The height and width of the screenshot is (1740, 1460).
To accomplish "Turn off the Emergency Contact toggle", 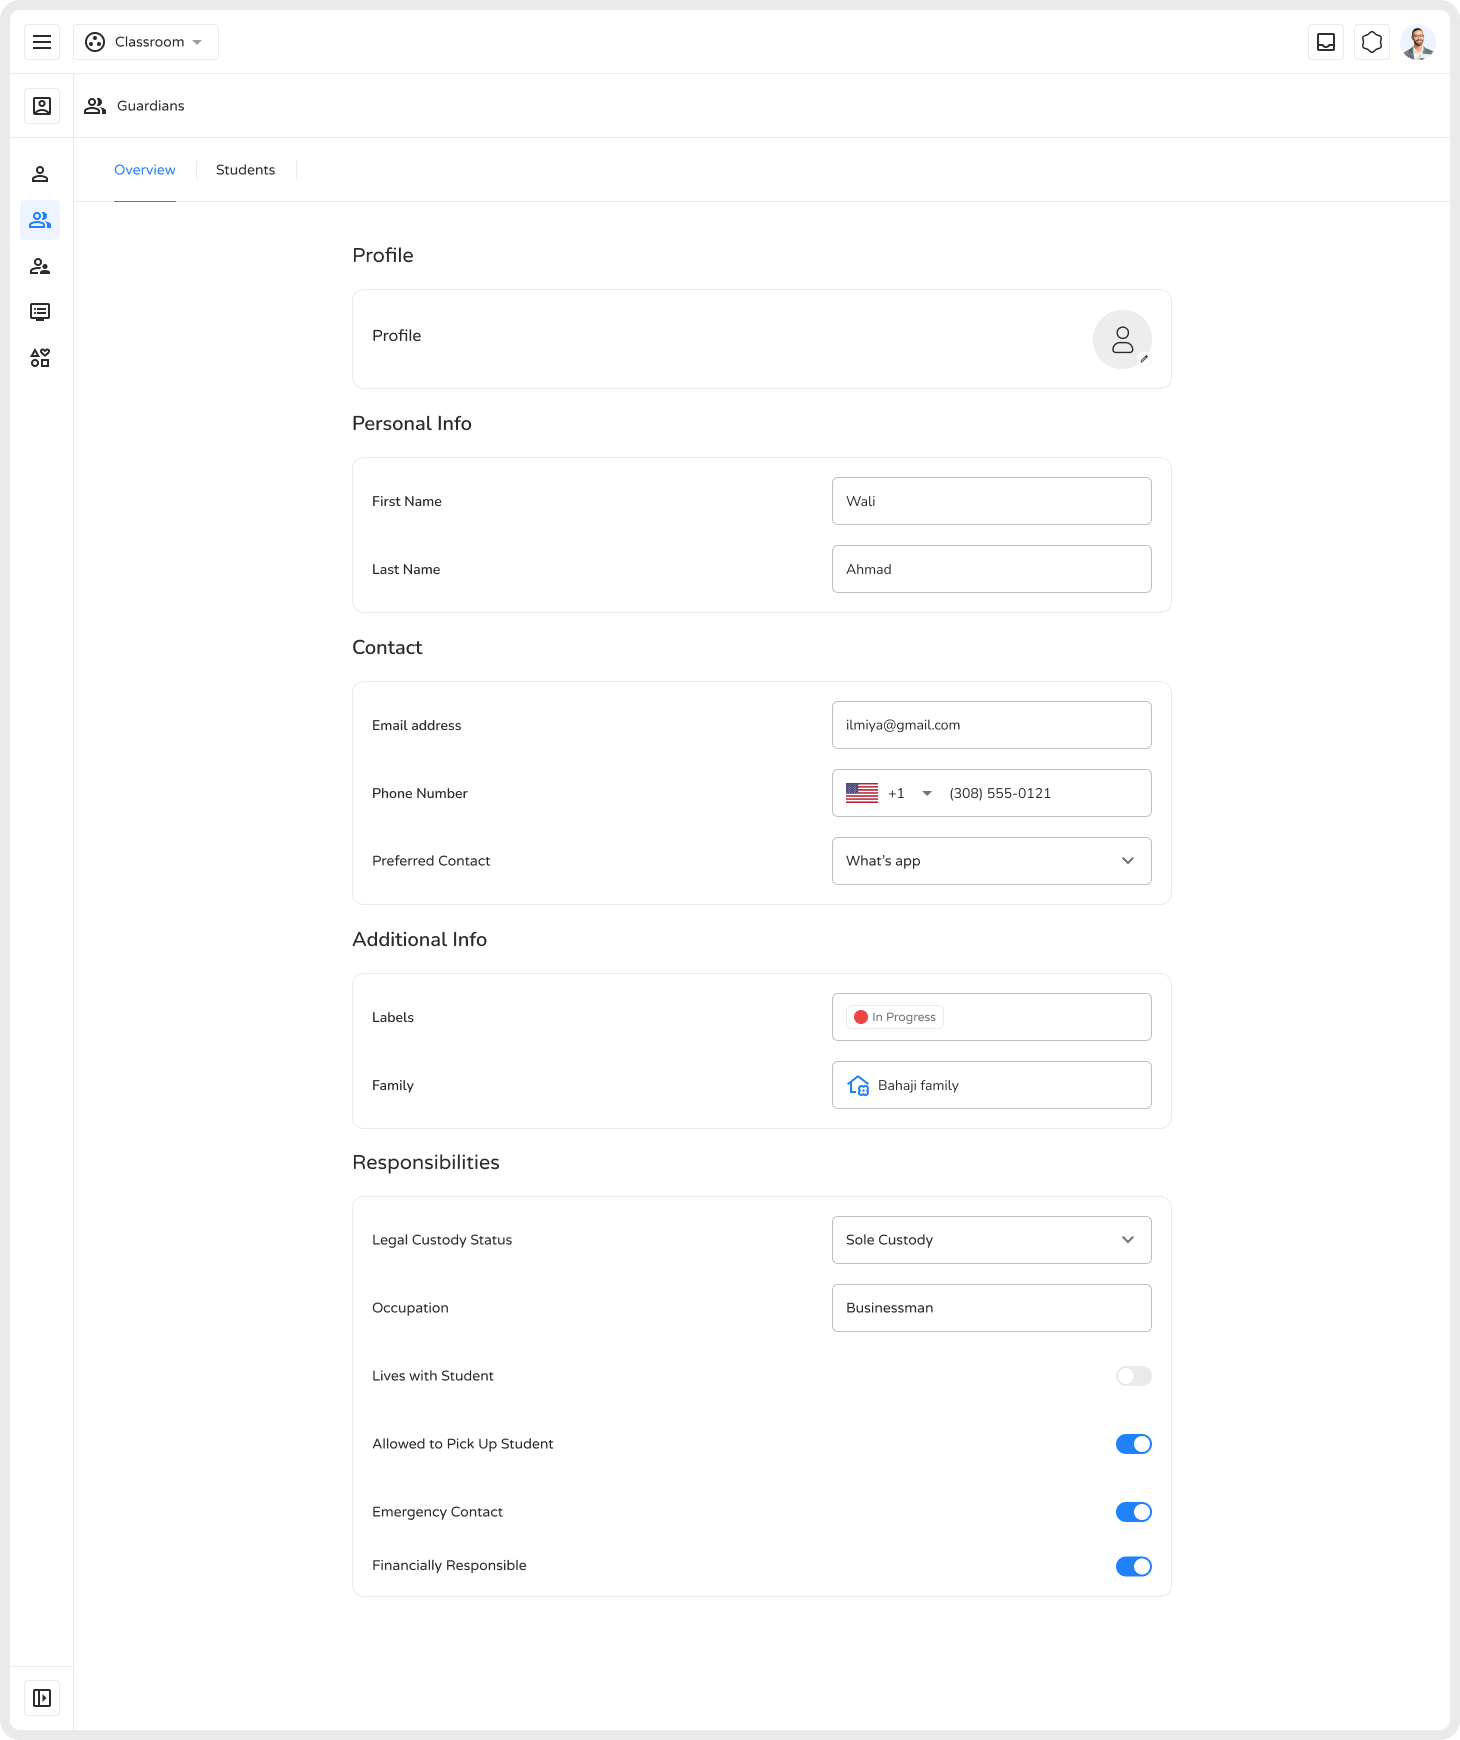I will pos(1133,1512).
